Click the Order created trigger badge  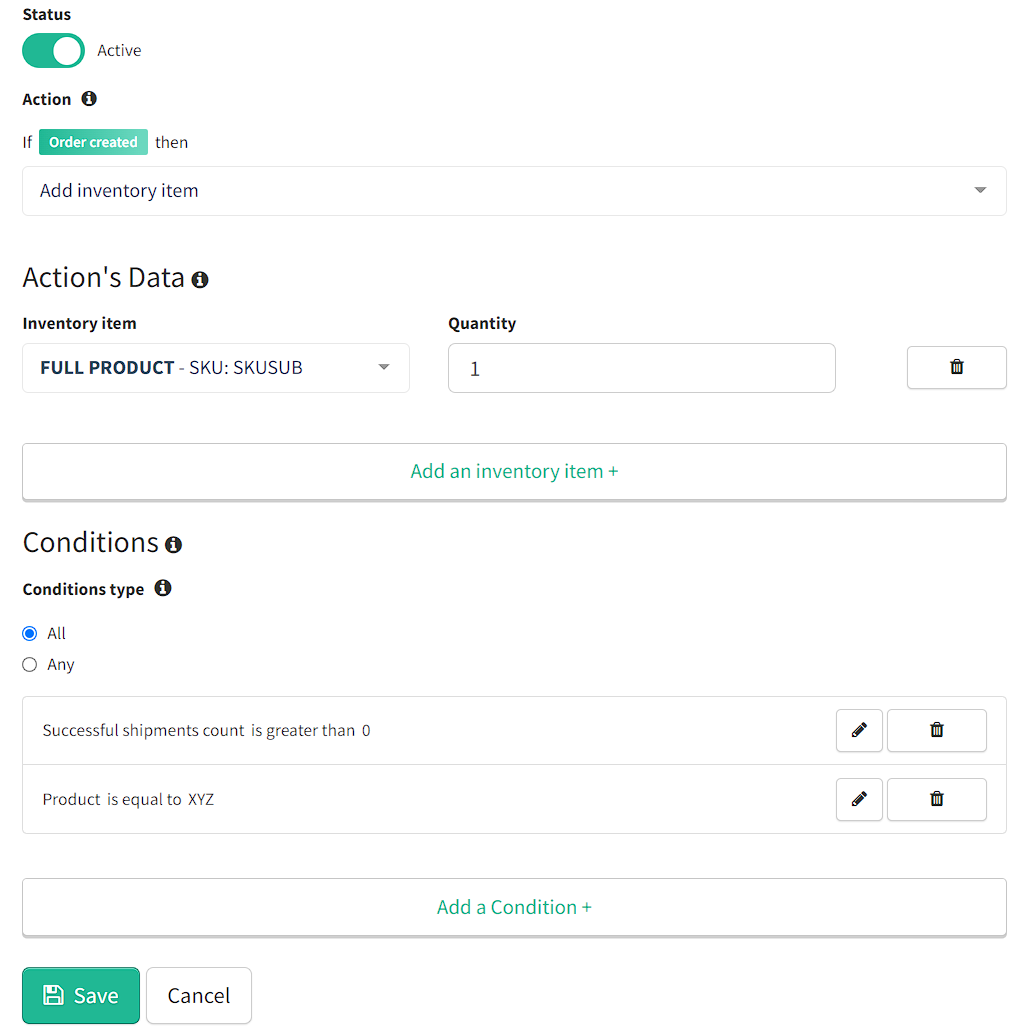click(x=93, y=142)
